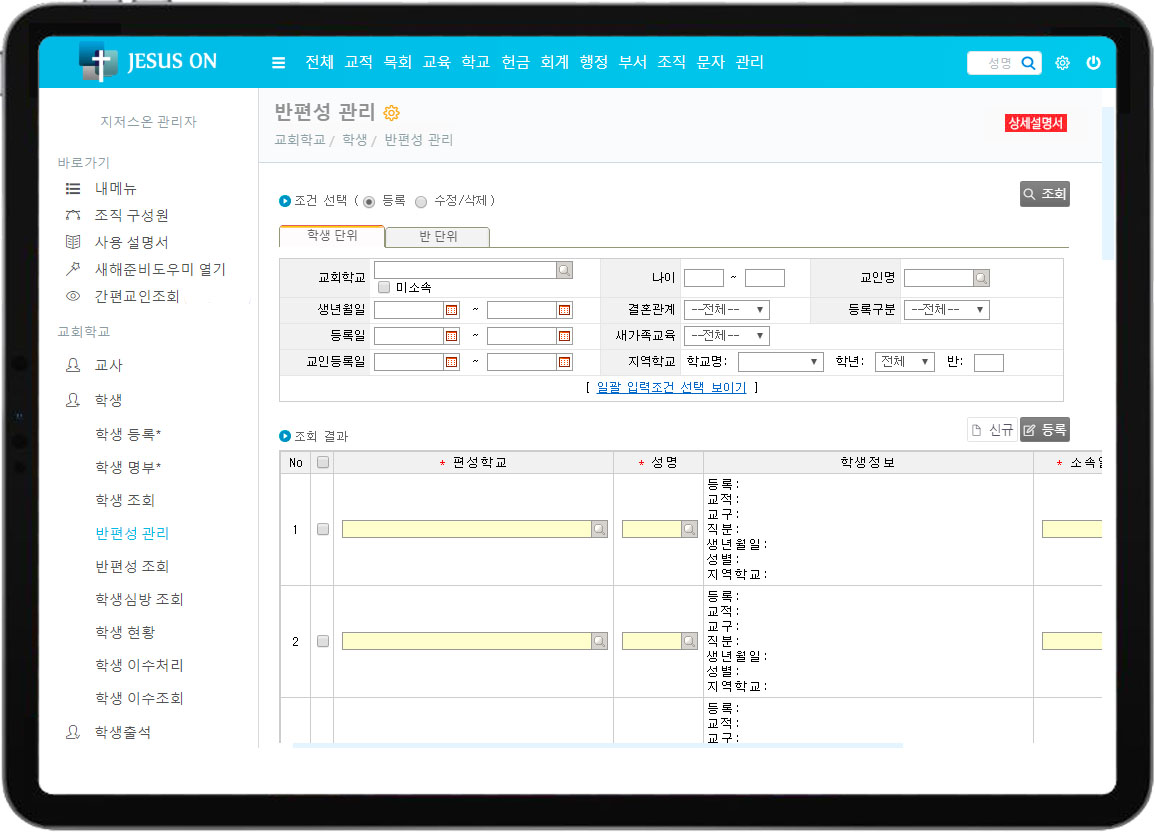The height and width of the screenshot is (832, 1155).
Task: Click 일괄 입력조건 선택 보이기 link
Action: click(x=671, y=387)
